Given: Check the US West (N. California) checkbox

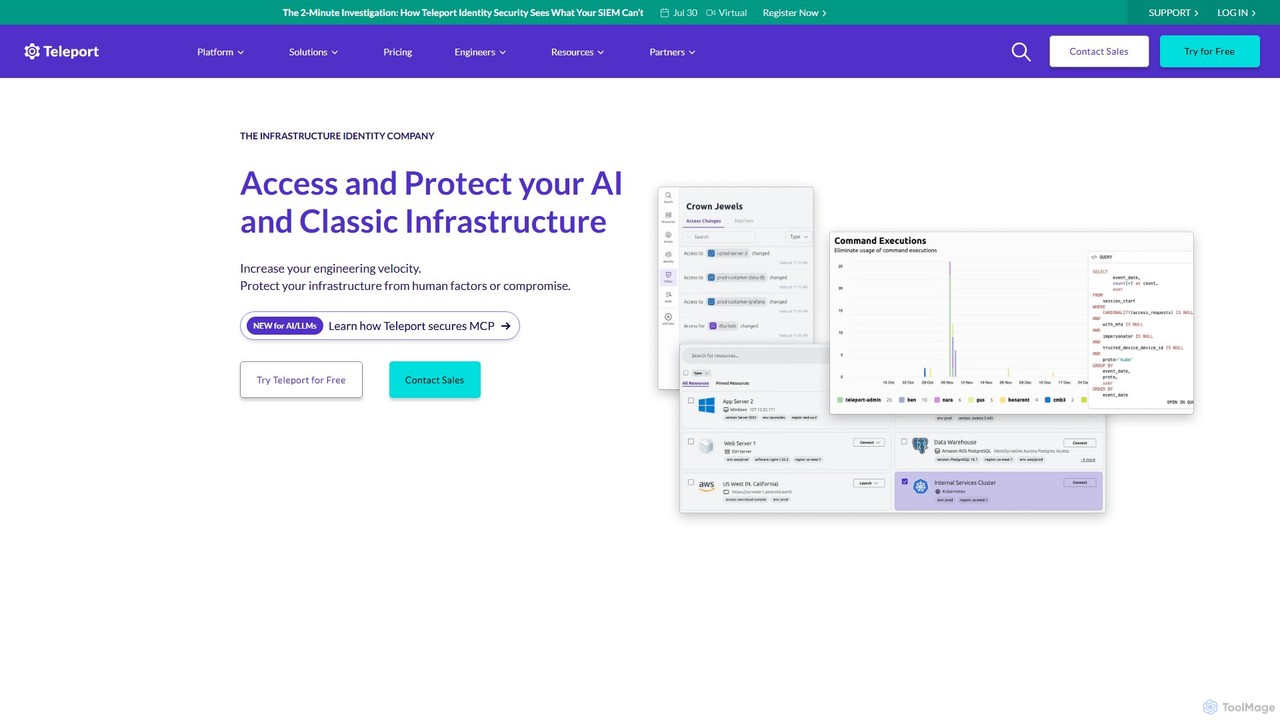Looking at the screenshot, I should [x=691, y=482].
